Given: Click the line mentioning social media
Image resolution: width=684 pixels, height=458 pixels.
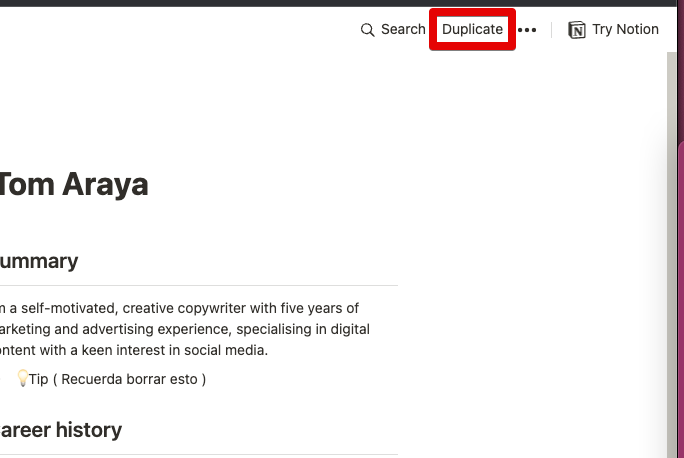Looking at the screenshot, I should (134, 350).
